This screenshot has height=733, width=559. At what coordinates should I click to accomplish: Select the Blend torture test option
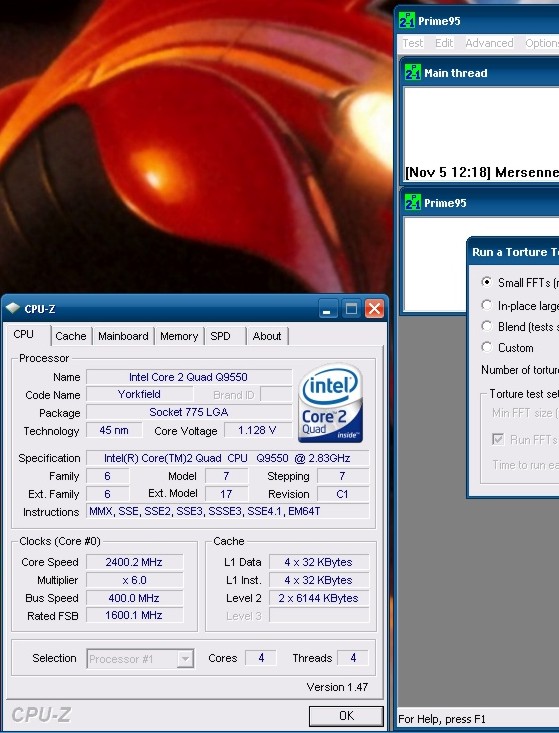pyautogui.click(x=487, y=326)
